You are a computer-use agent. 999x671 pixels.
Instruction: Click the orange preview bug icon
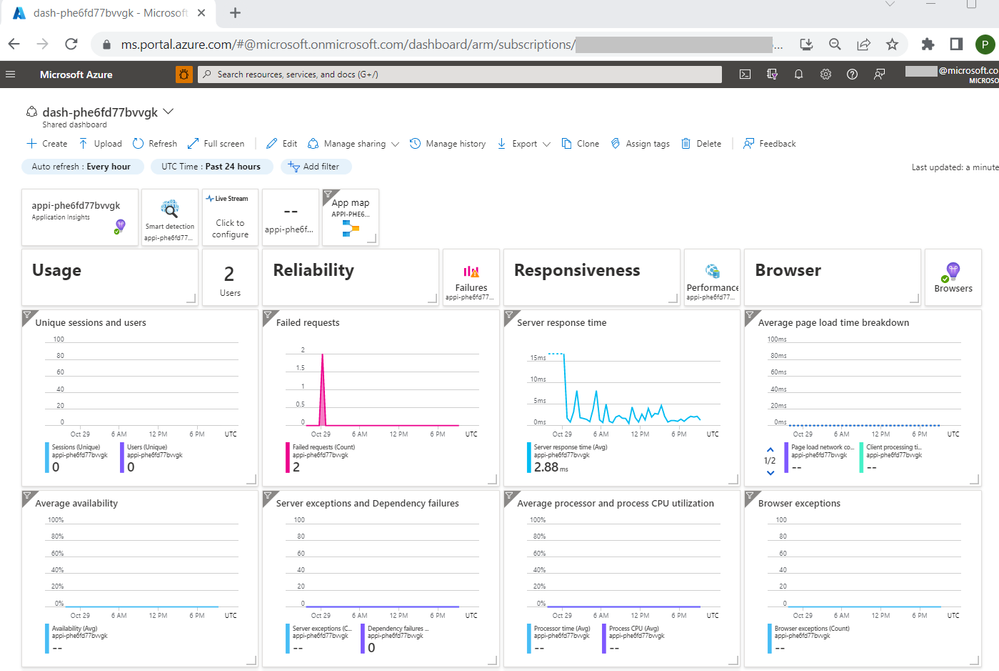point(183,75)
